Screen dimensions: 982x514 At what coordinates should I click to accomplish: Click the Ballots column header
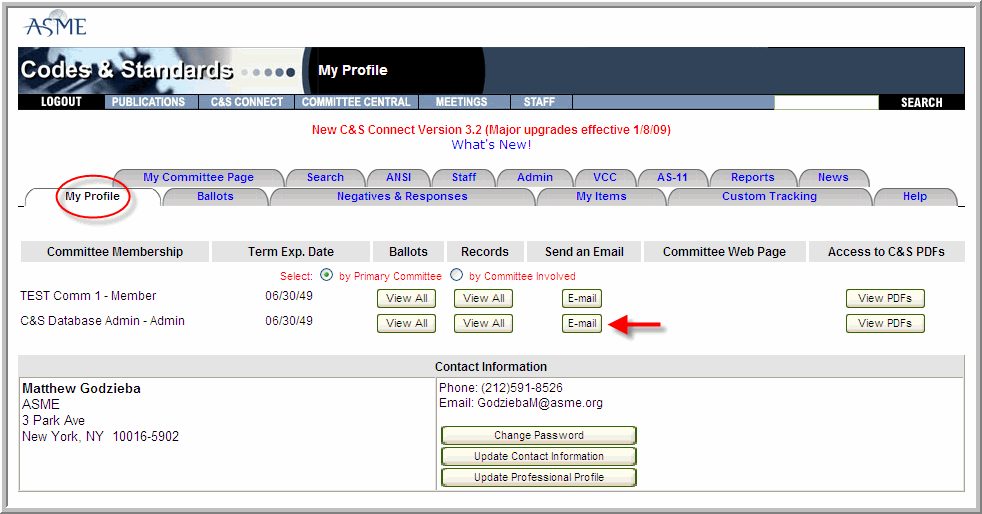(x=408, y=252)
